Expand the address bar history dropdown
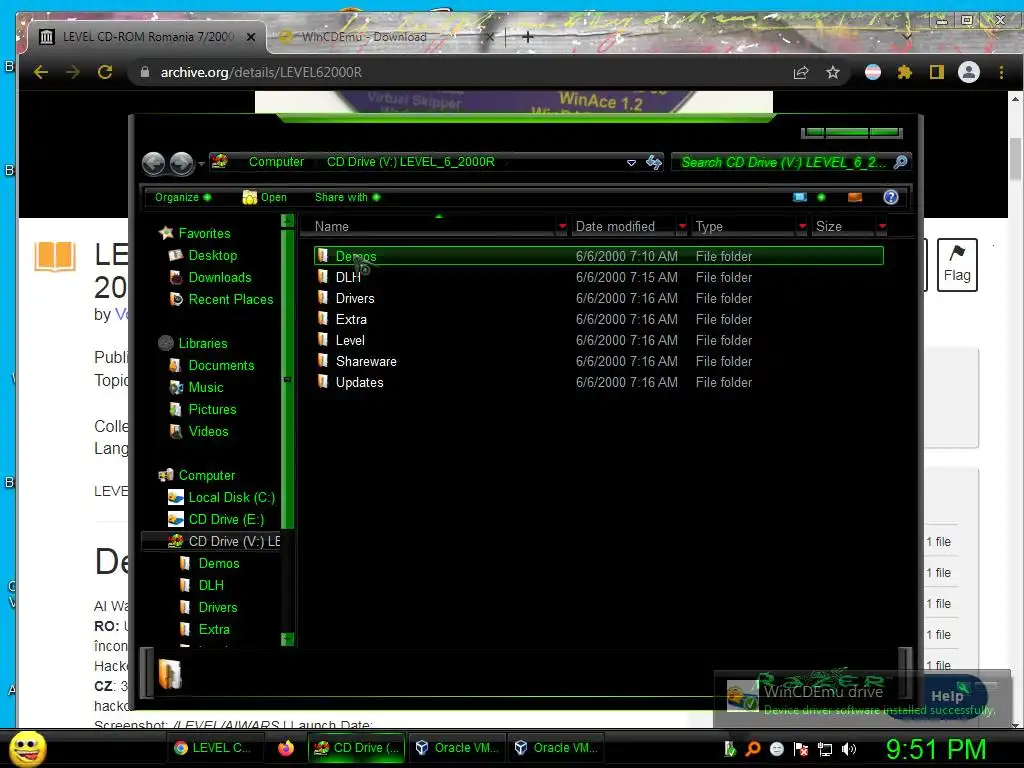Image resolution: width=1024 pixels, height=768 pixels. tap(631, 163)
